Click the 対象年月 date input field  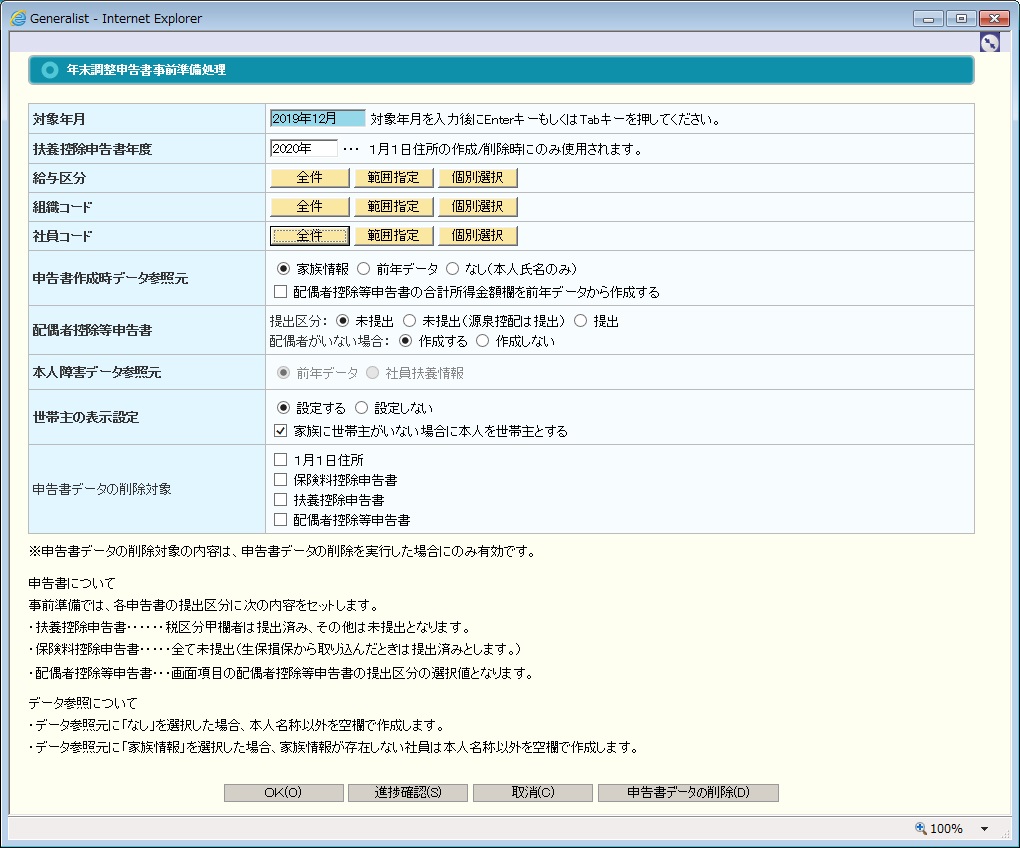pos(317,119)
